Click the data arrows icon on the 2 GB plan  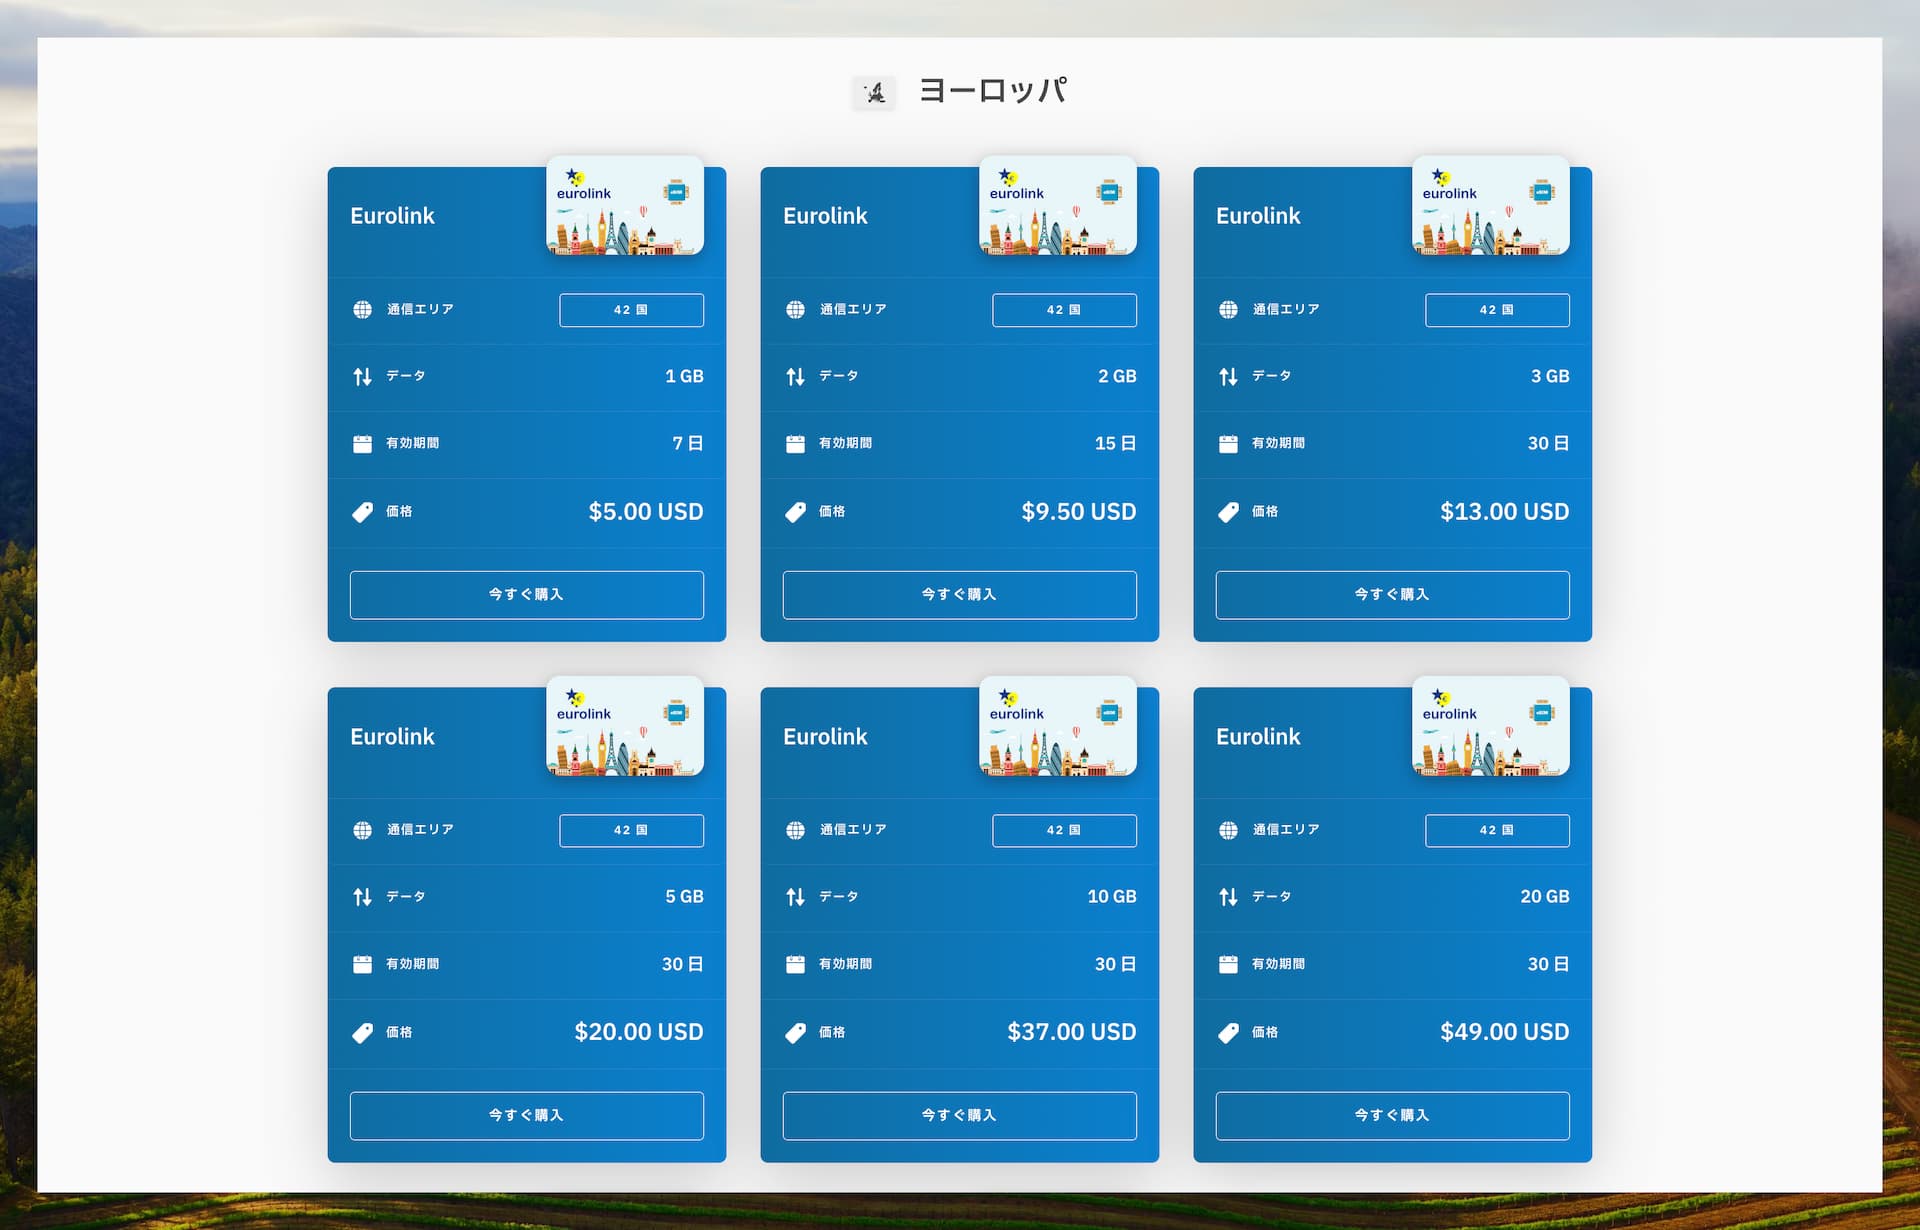[x=795, y=377]
